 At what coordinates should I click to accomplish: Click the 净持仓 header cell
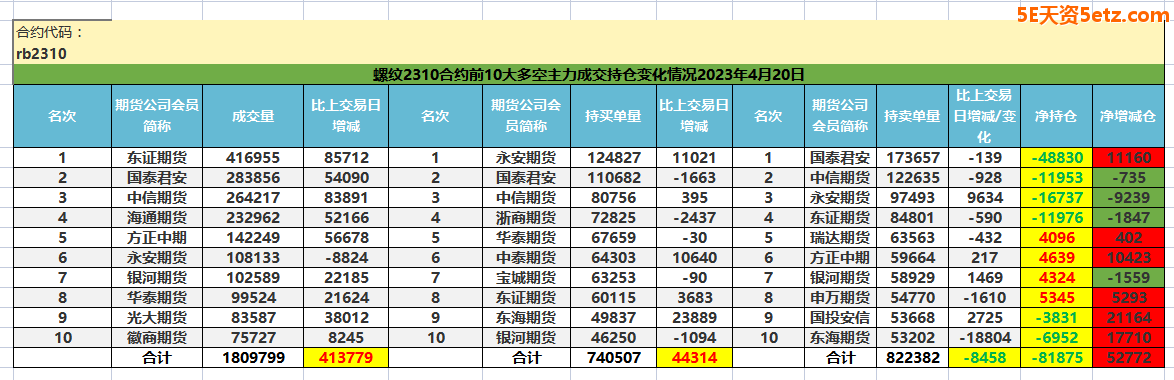point(1056,116)
